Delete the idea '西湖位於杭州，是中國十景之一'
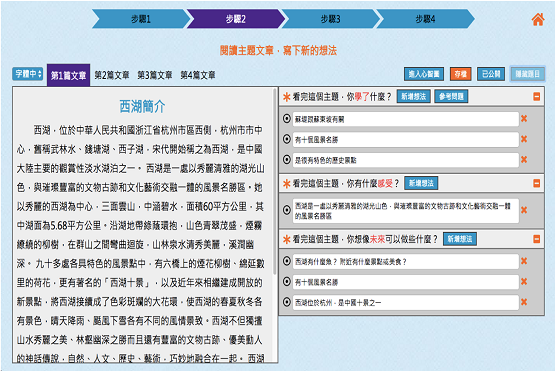Viewport: 555px width, 371px height. [524, 302]
